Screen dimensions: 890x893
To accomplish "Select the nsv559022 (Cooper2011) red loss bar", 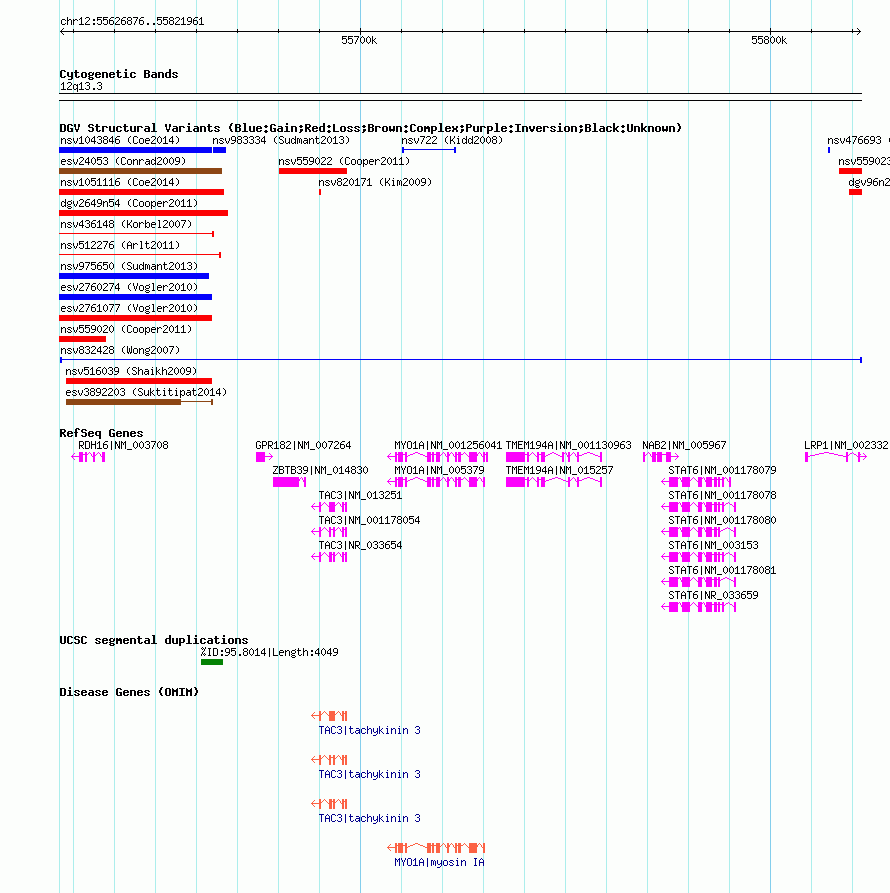I will [313, 171].
